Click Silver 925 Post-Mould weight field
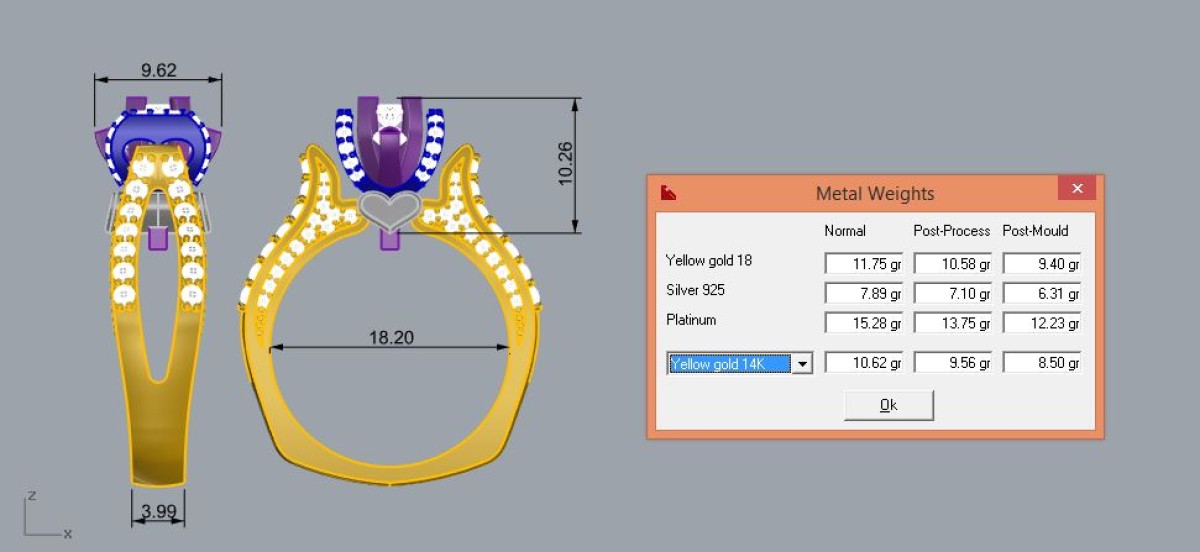Viewport: 1200px width, 552px height. [1042, 294]
